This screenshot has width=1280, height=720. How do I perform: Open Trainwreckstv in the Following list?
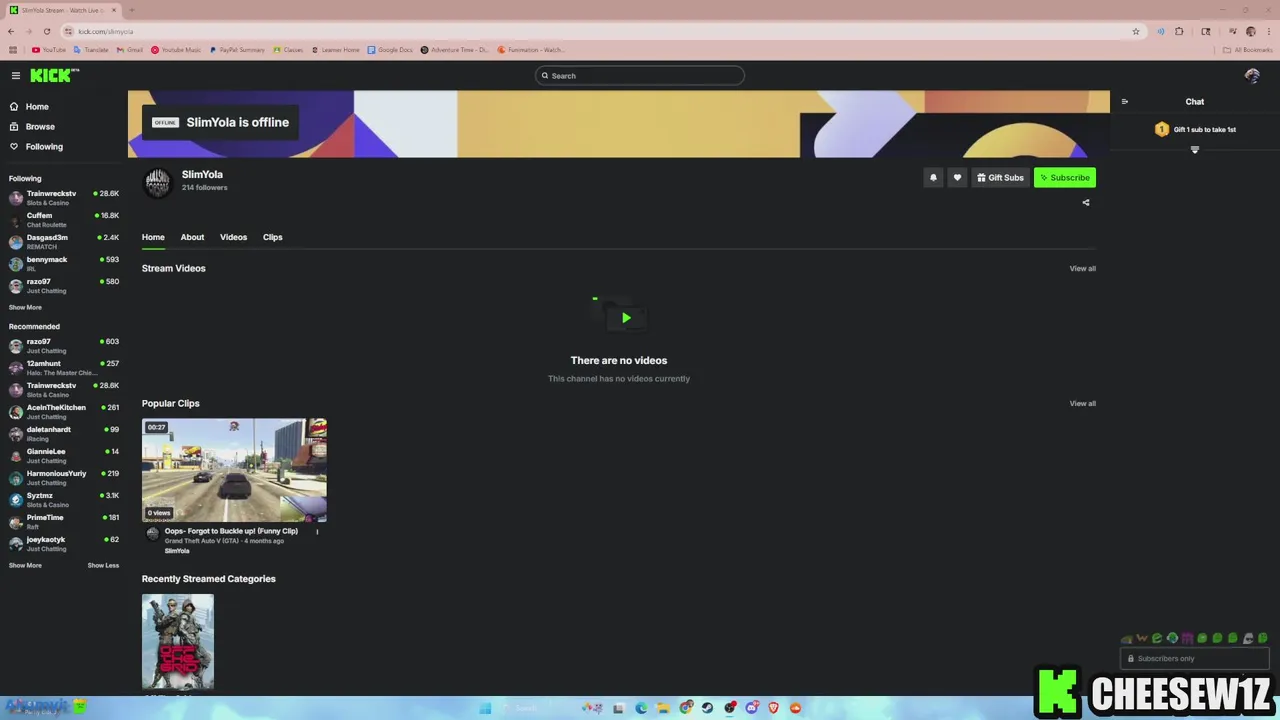click(x=63, y=197)
